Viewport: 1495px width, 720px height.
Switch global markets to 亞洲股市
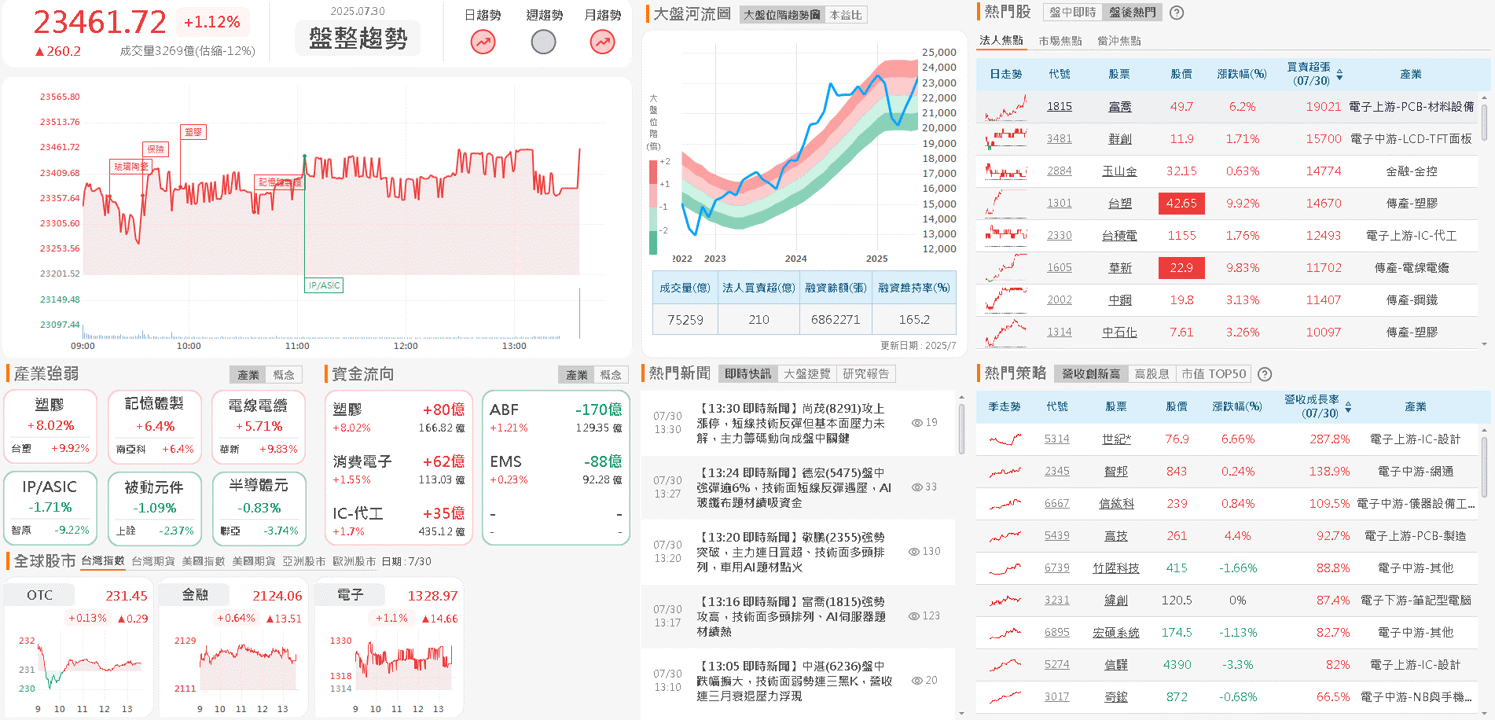(x=302, y=562)
